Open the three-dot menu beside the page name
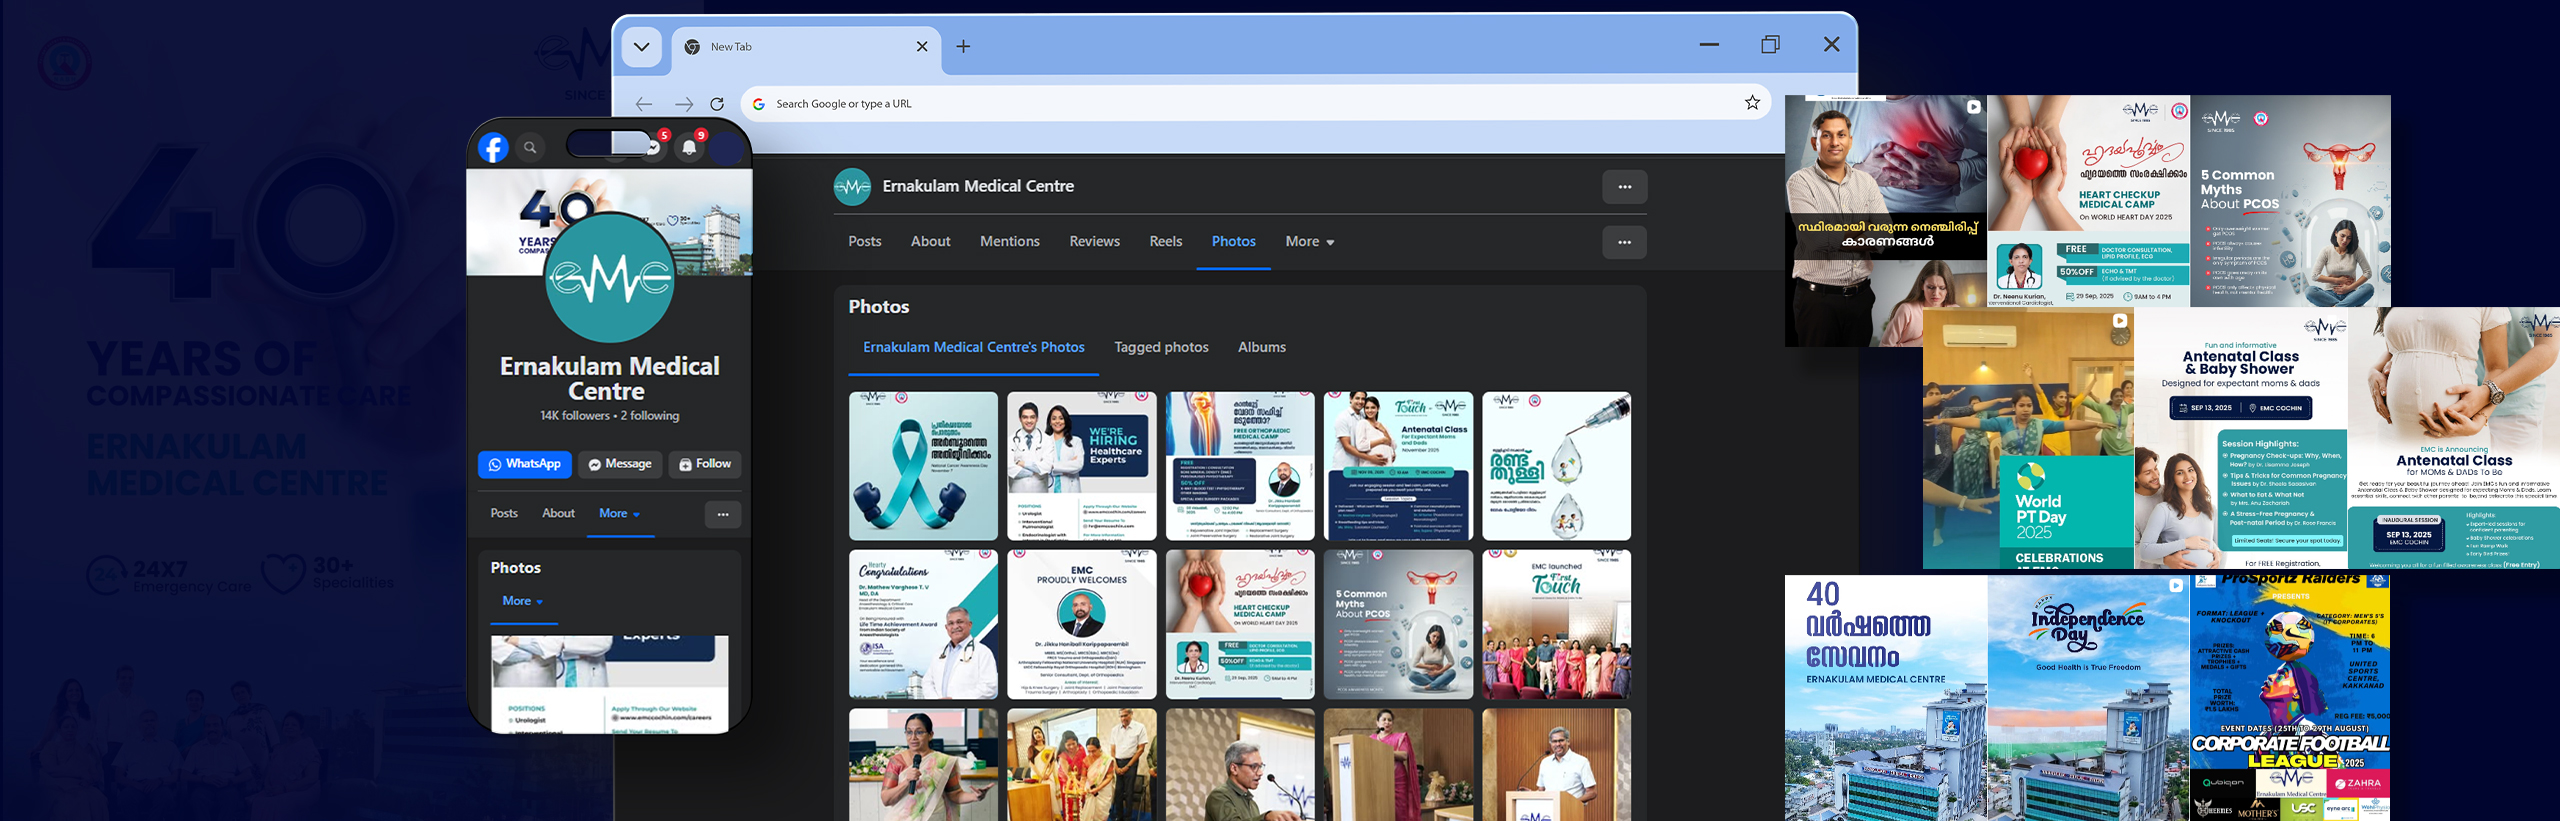Viewport: 2560px width, 821px height. (x=1624, y=187)
